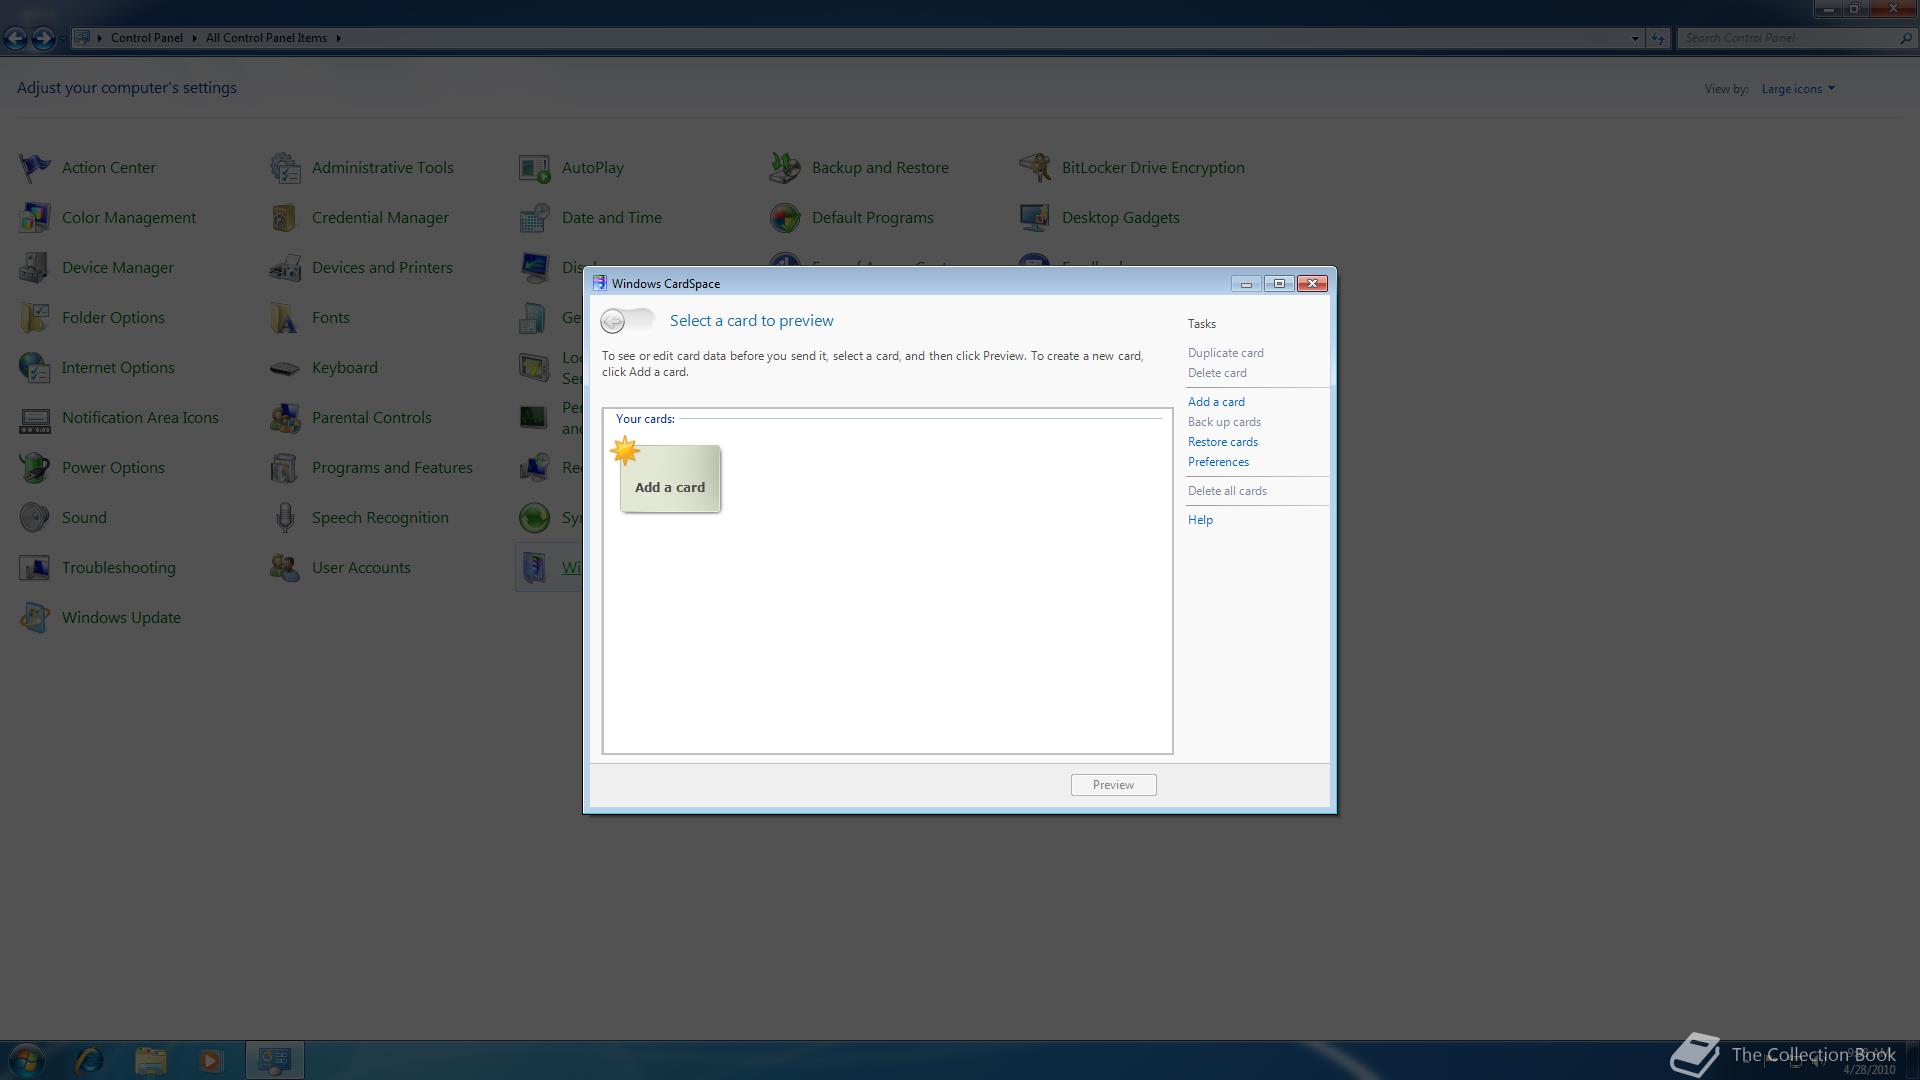The width and height of the screenshot is (1920, 1080).
Task: Click Delete card task link
Action: (x=1217, y=373)
